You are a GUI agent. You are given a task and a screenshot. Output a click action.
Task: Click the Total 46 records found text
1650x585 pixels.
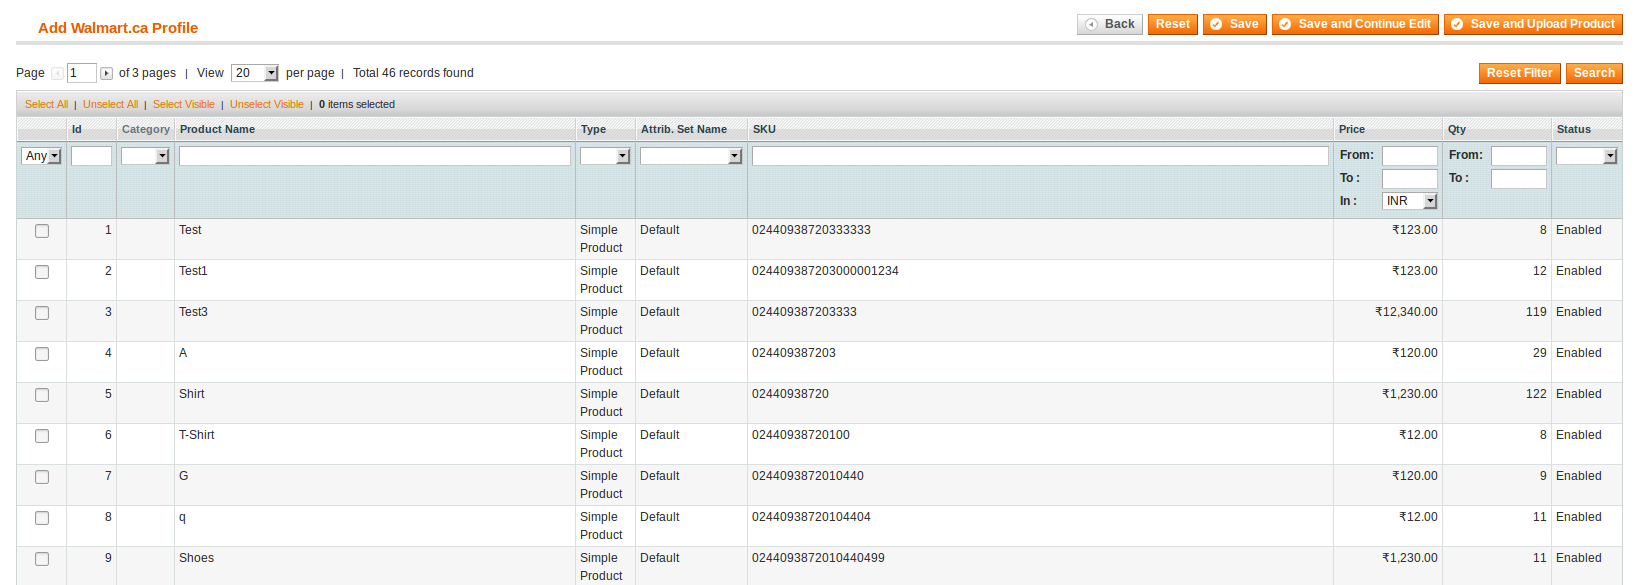point(413,73)
